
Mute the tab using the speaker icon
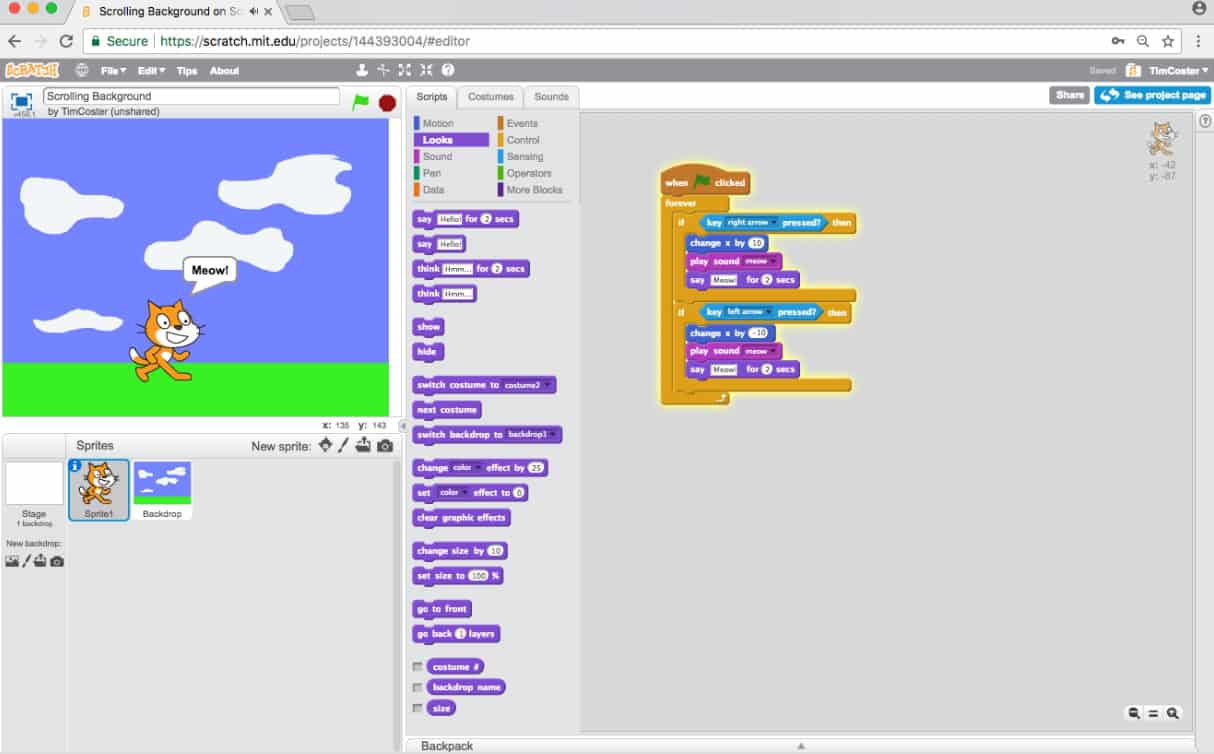click(254, 12)
